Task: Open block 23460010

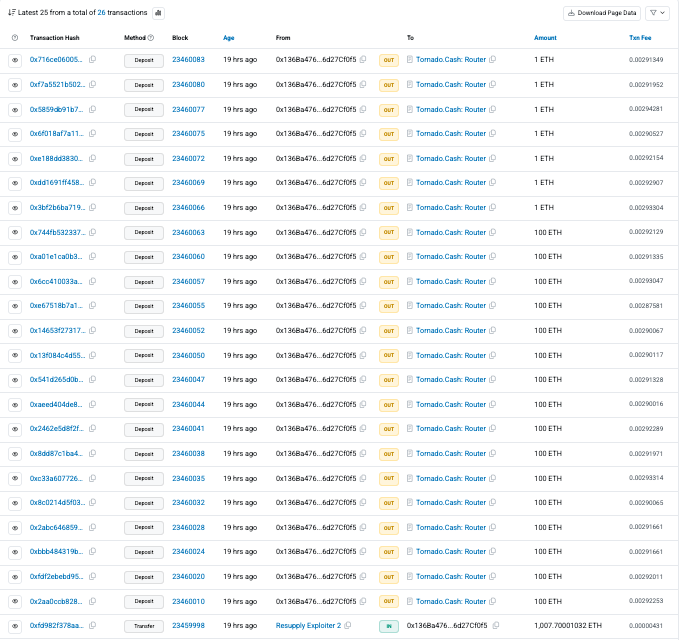Action: [188, 601]
